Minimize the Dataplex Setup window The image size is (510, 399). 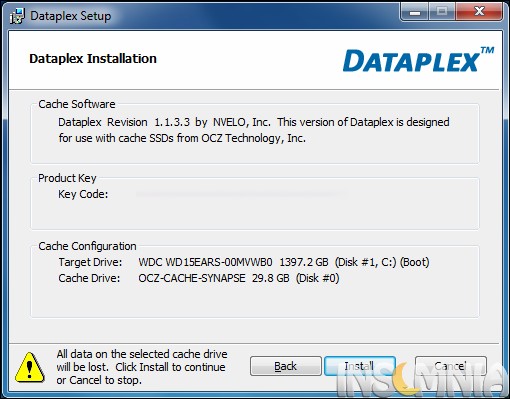point(415,12)
